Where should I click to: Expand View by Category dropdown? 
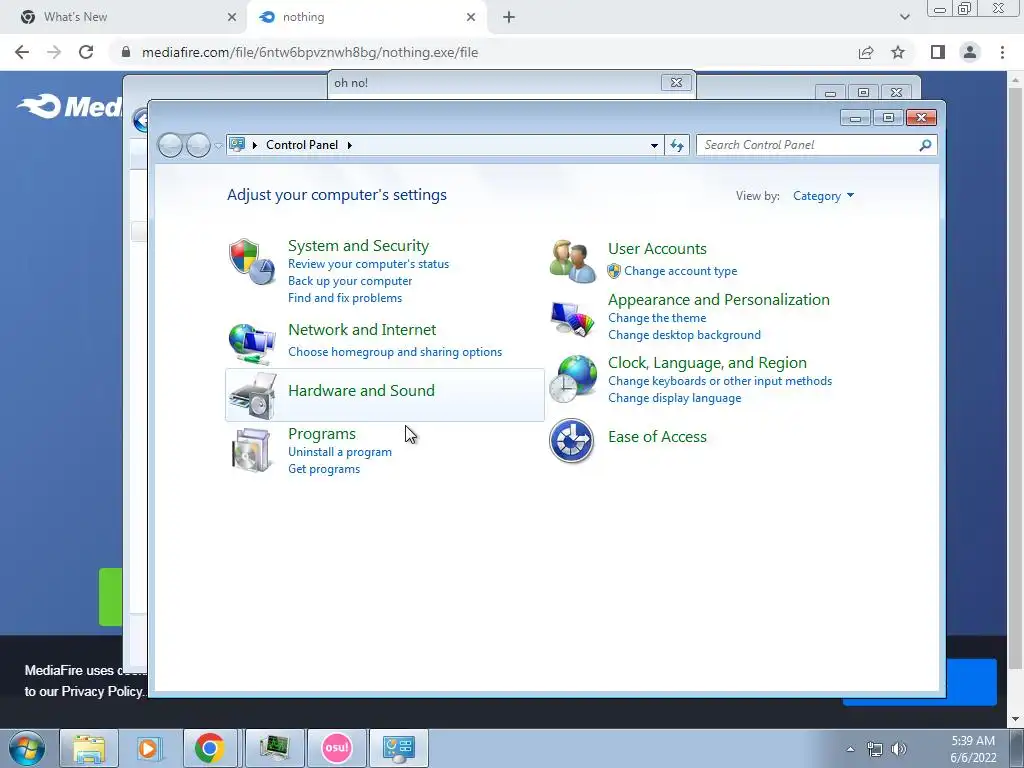[823, 196]
